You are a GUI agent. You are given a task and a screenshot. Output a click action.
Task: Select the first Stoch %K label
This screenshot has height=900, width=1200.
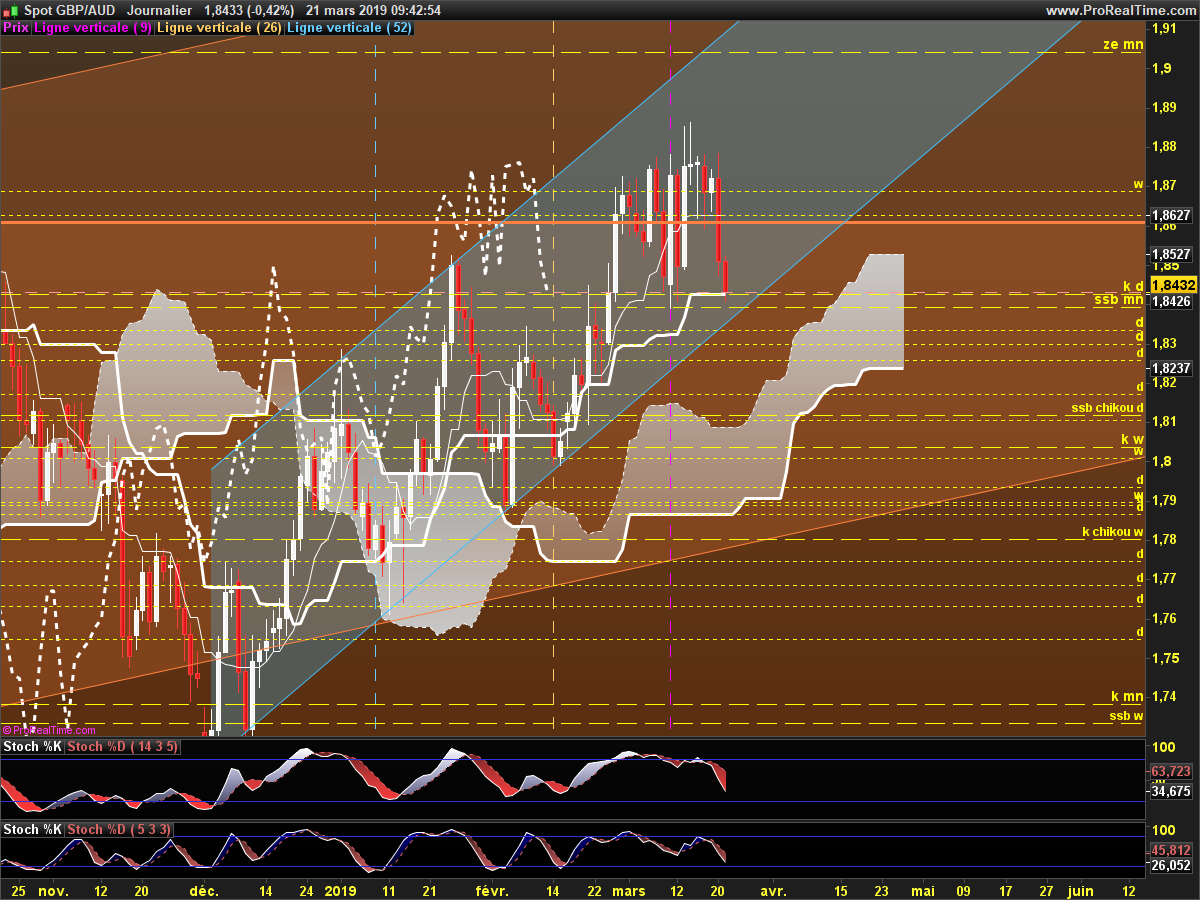(x=34, y=747)
